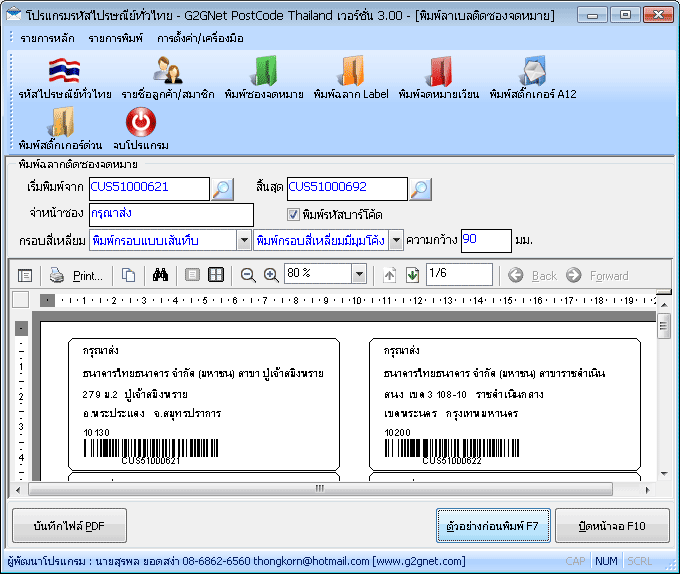Click the page number field 1/6

coord(459,274)
